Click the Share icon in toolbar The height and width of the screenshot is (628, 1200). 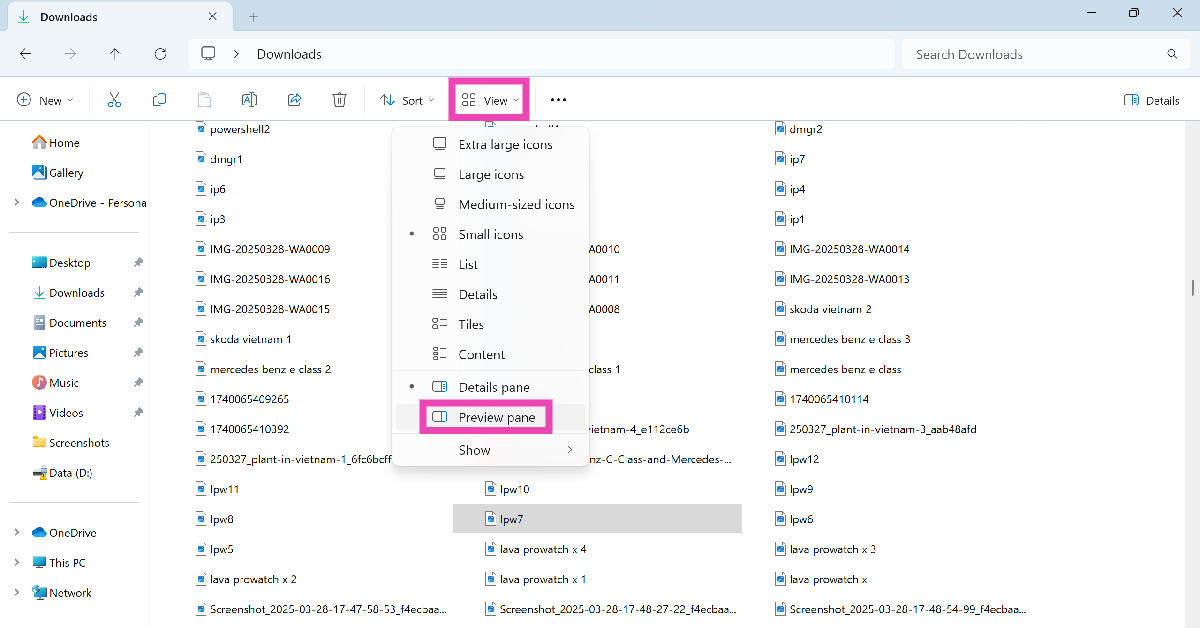click(294, 100)
